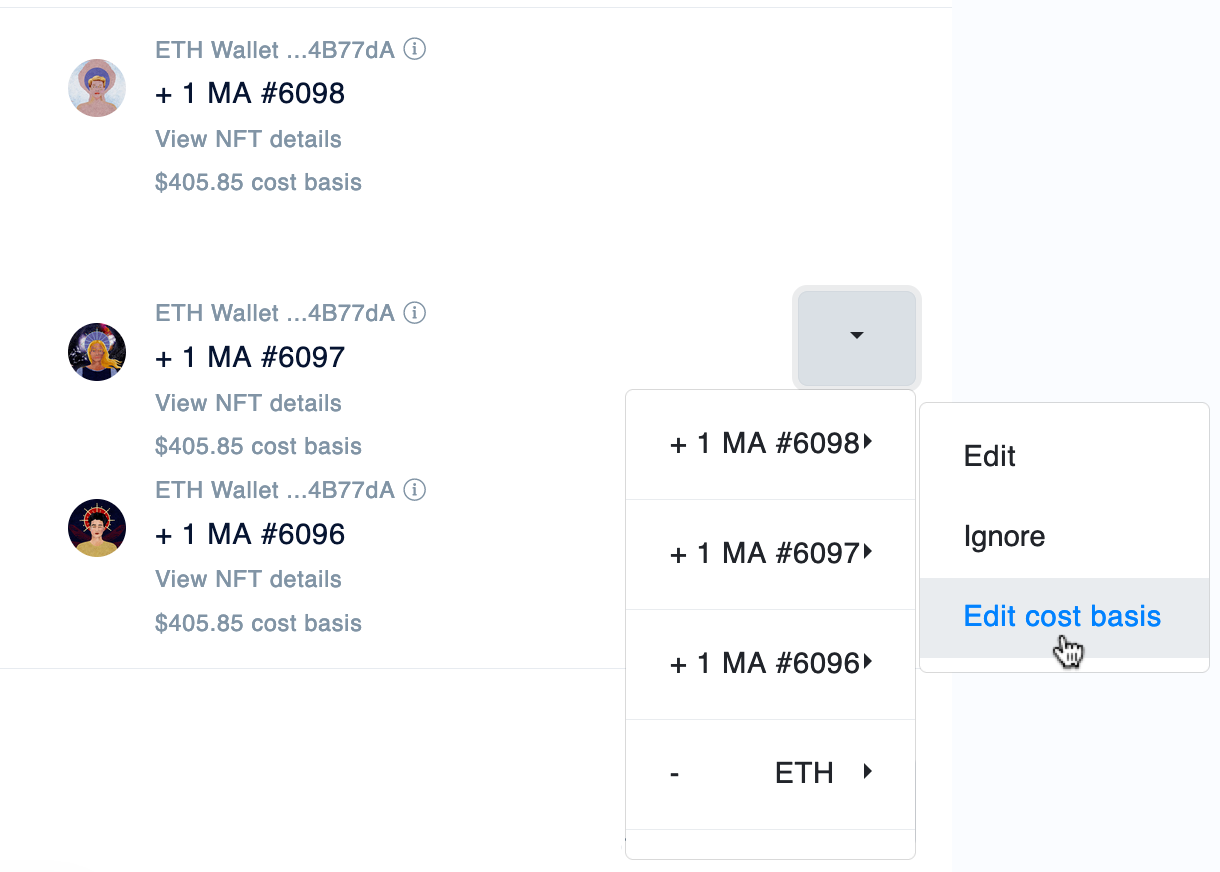This screenshot has width=1220, height=872.
Task: View NFT details for MA #6098
Action: pos(249,139)
